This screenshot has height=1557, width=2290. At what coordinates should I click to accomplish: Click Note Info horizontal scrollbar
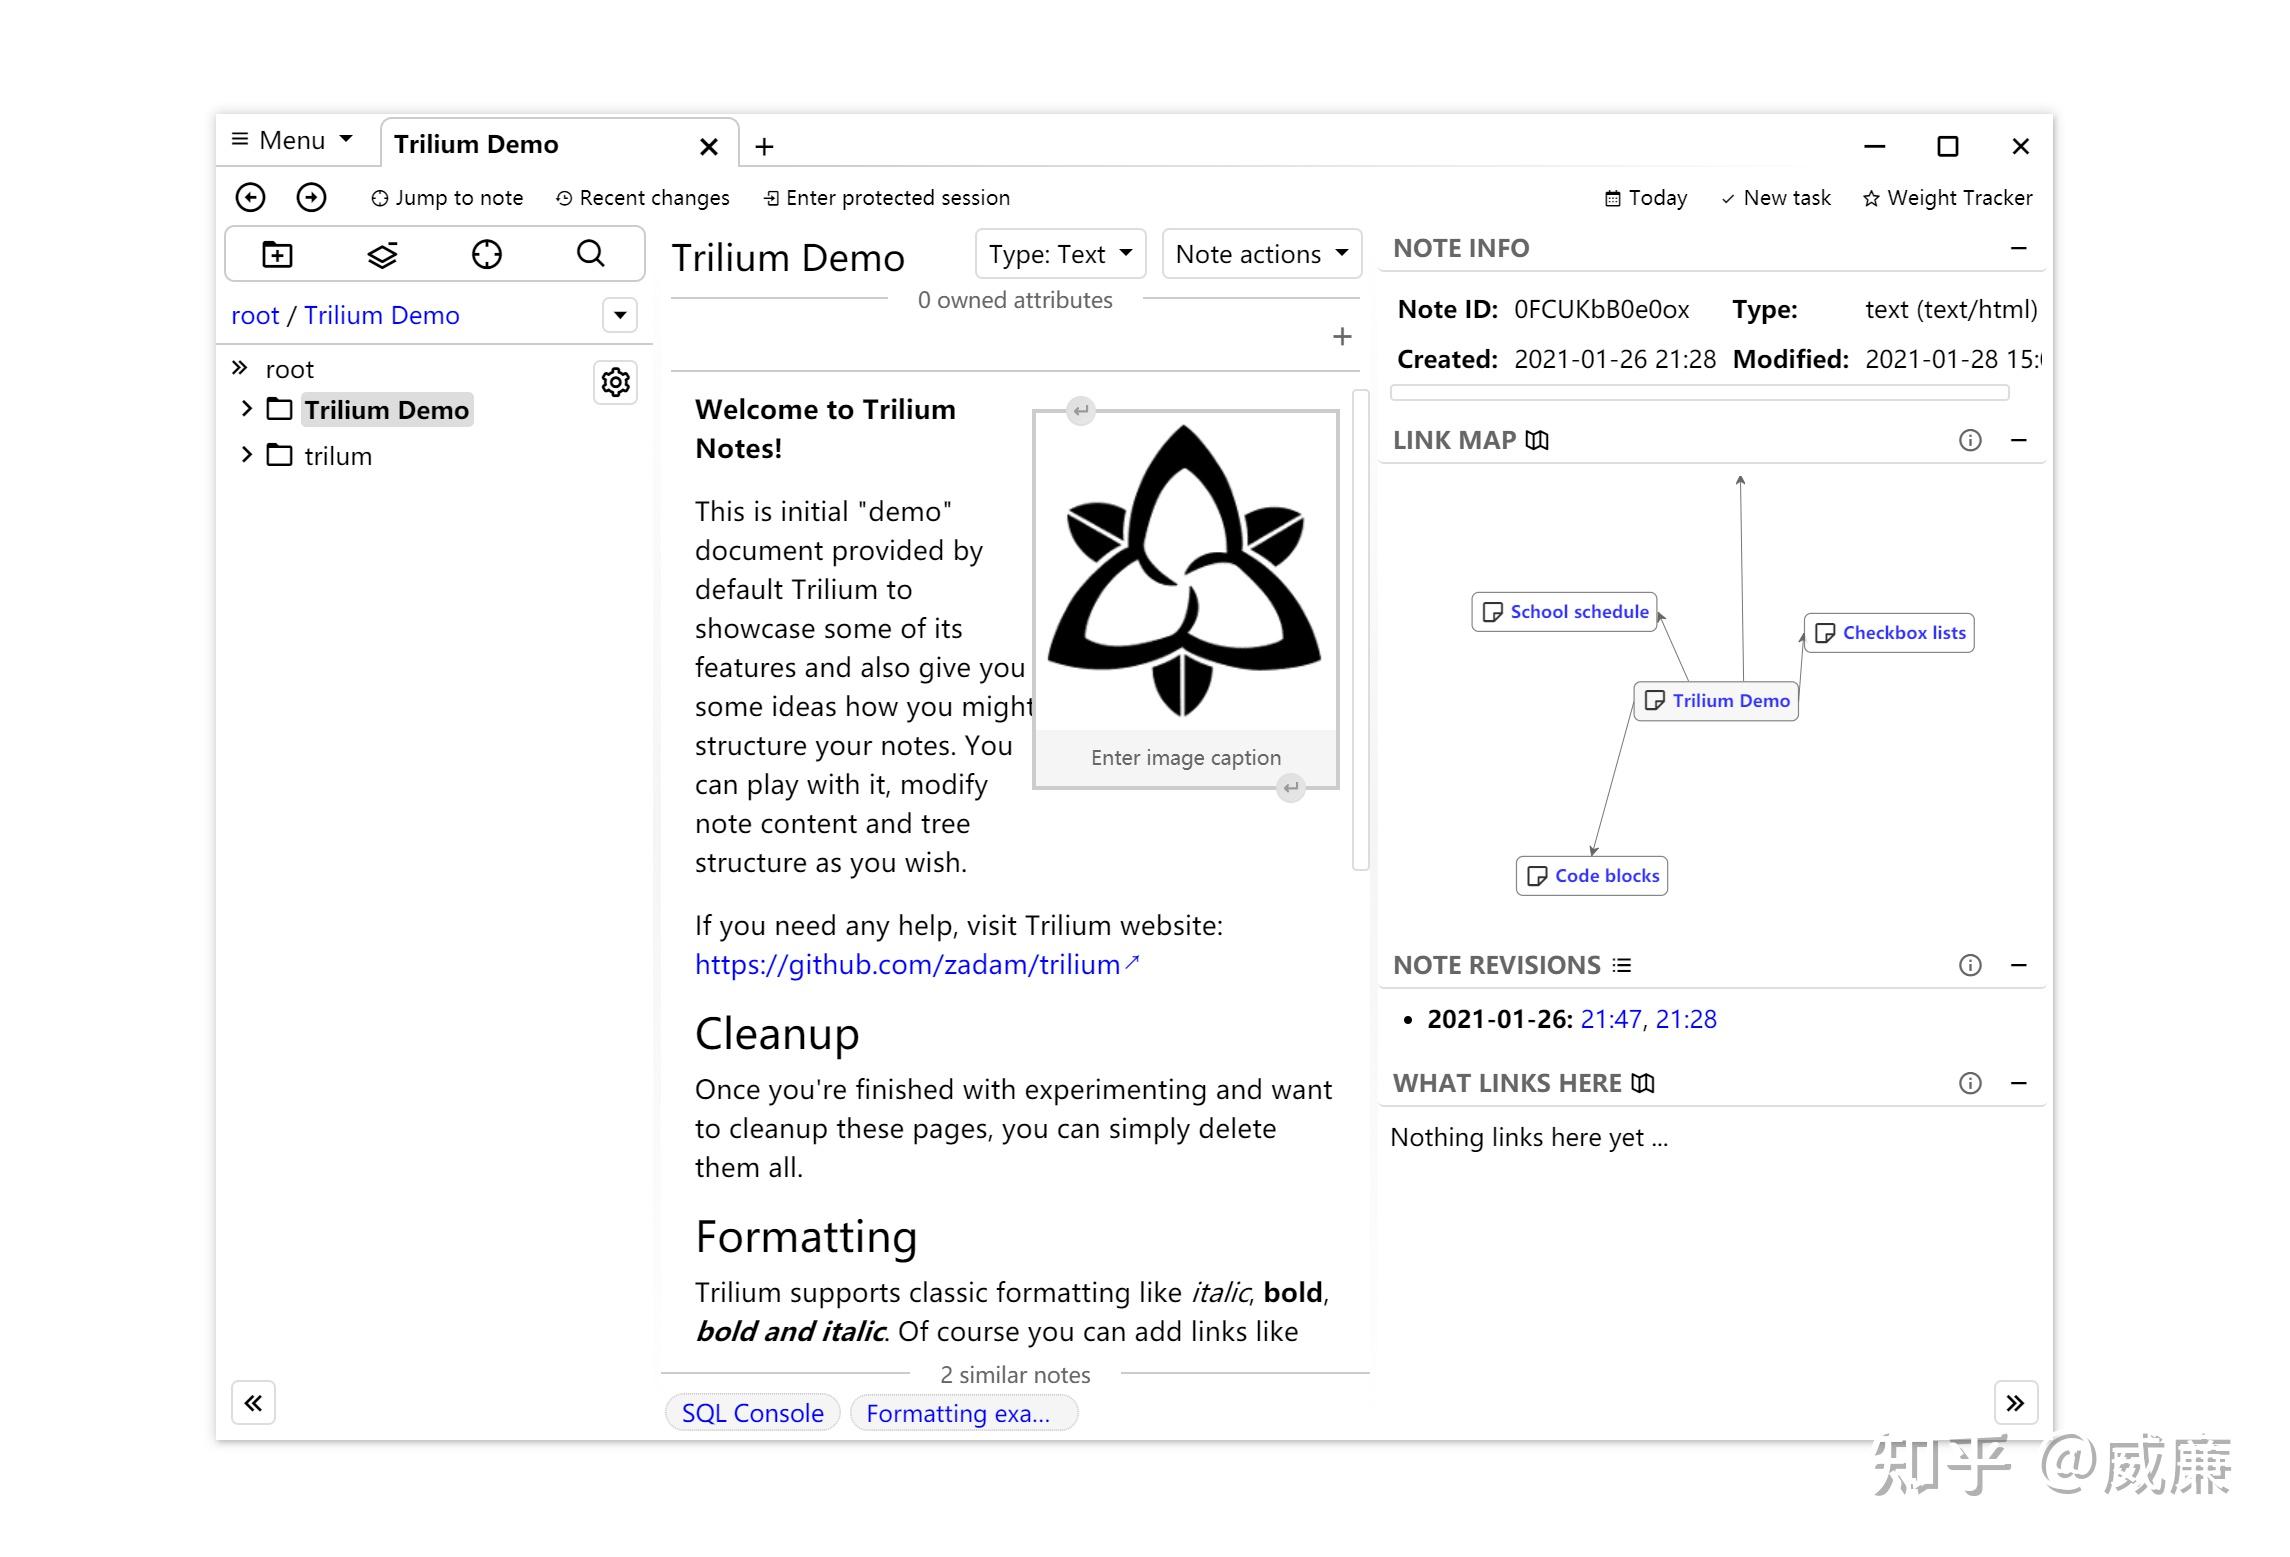[x=1700, y=393]
